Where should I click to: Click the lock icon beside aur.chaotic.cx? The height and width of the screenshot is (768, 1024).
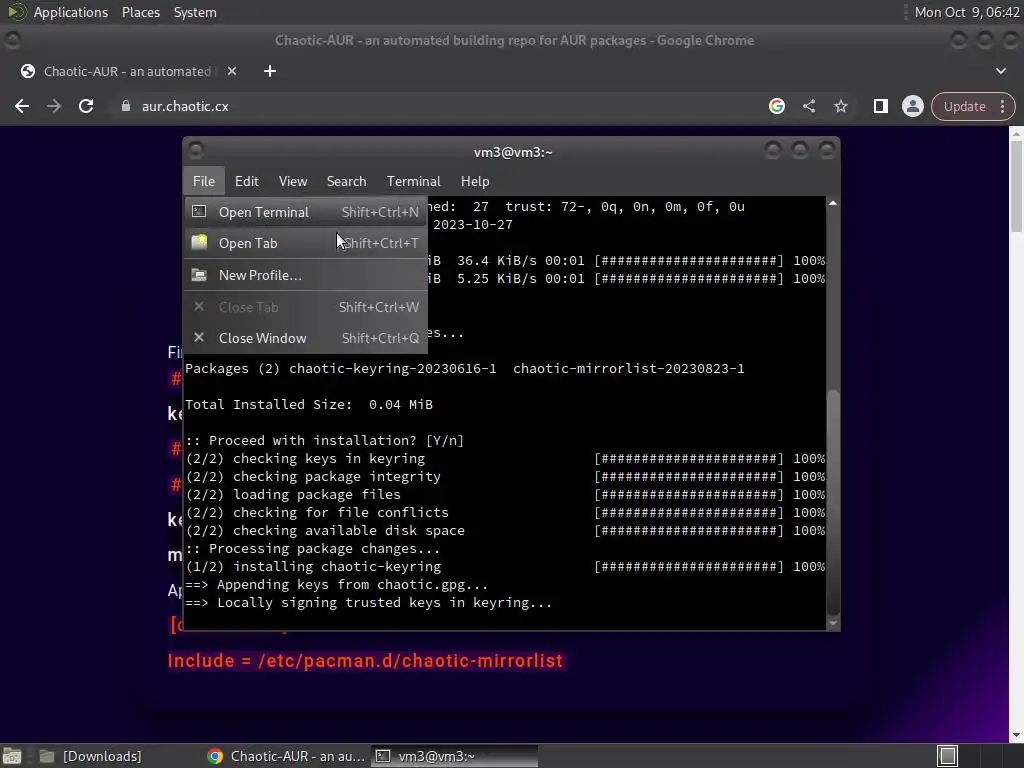[x=126, y=106]
